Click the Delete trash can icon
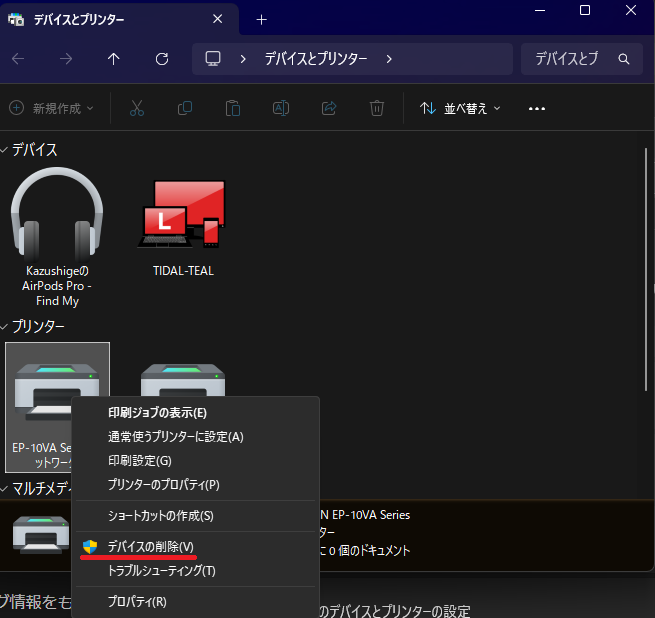 point(377,108)
